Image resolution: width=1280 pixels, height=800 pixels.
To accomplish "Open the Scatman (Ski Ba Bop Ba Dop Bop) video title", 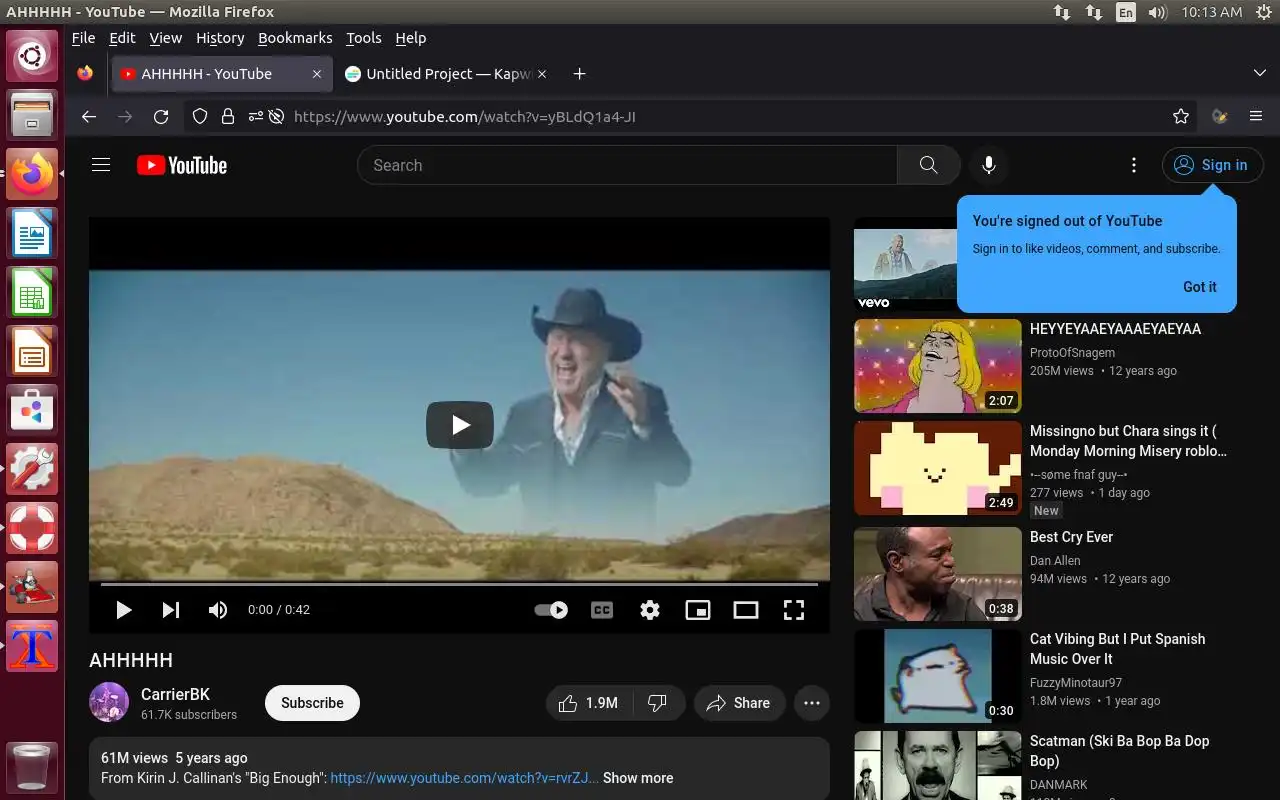I will click(1120, 751).
